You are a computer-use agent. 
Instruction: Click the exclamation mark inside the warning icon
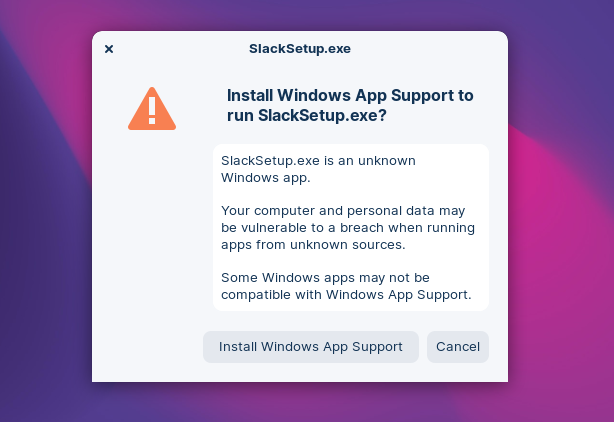(152, 107)
